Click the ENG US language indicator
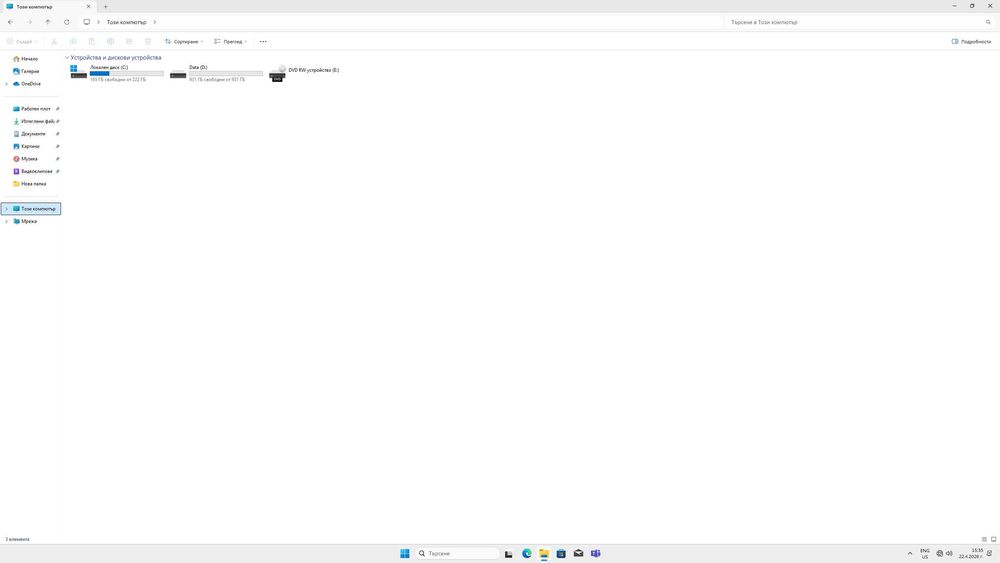This screenshot has height=563, width=1000. click(925, 553)
